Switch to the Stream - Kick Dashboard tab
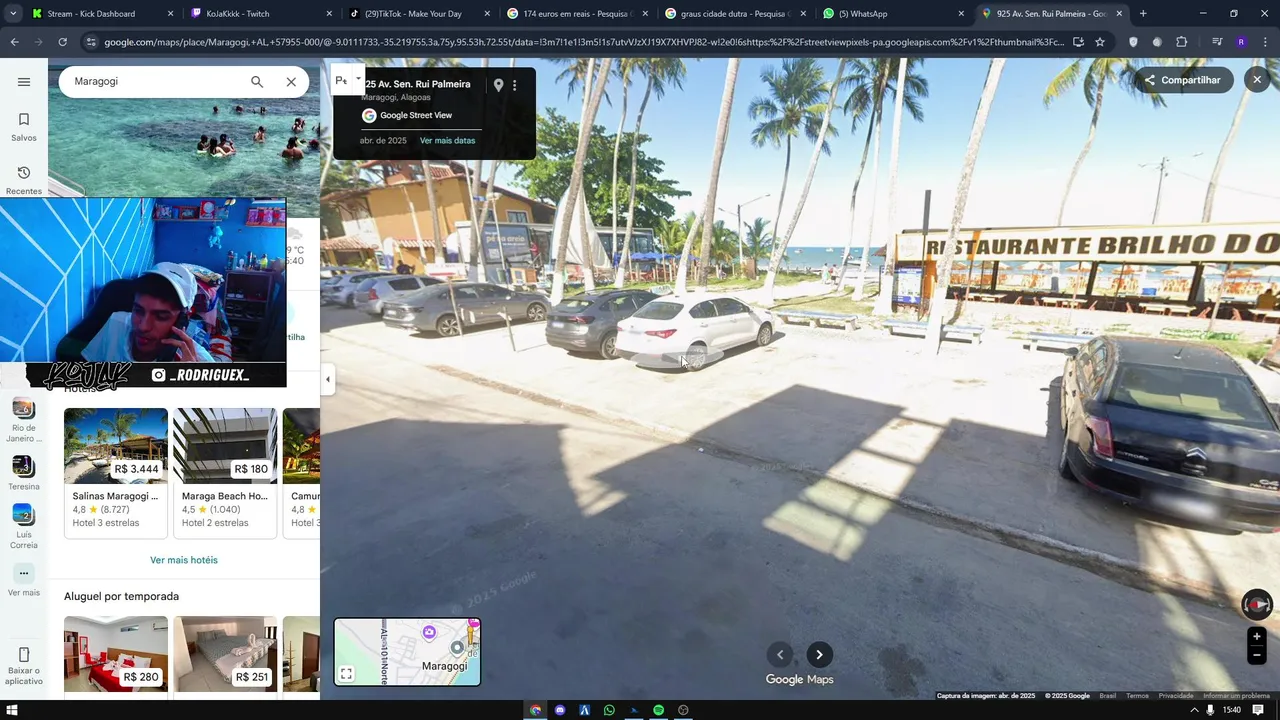This screenshot has width=1280, height=720. (x=100, y=14)
